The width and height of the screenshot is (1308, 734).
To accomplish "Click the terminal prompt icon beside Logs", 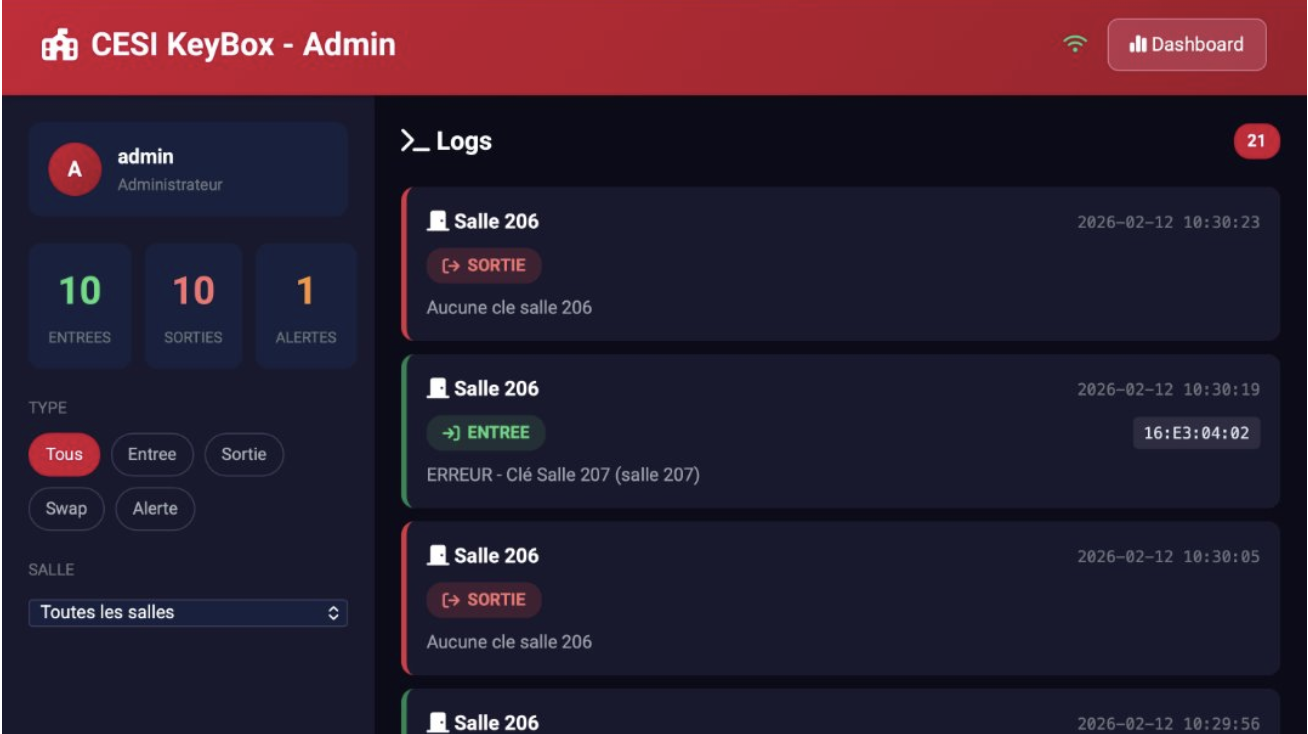I will click(x=415, y=142).
